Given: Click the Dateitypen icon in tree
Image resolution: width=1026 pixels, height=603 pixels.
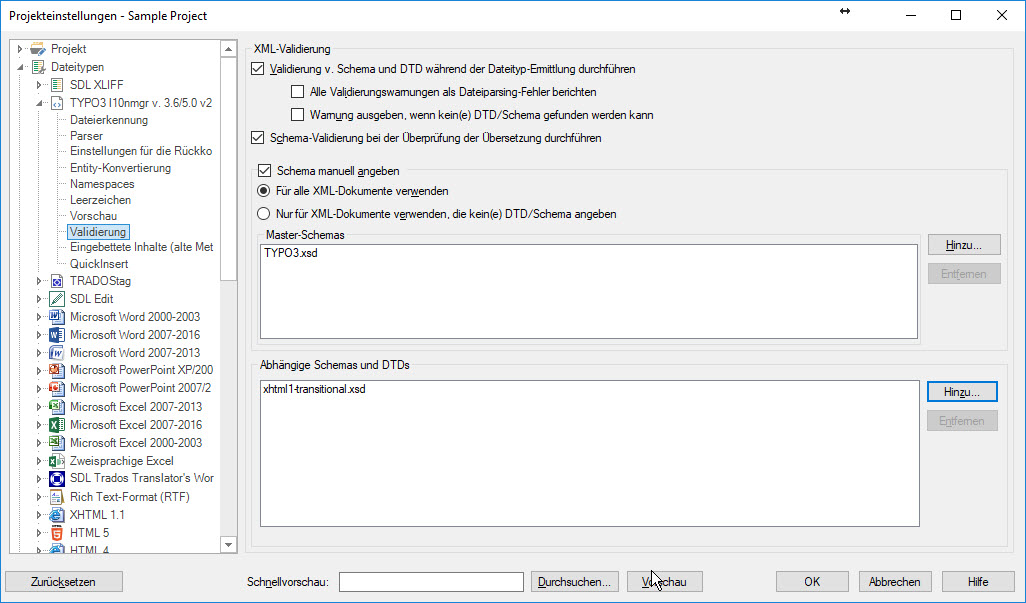Looking at the screenshot, I should [38, 67].
